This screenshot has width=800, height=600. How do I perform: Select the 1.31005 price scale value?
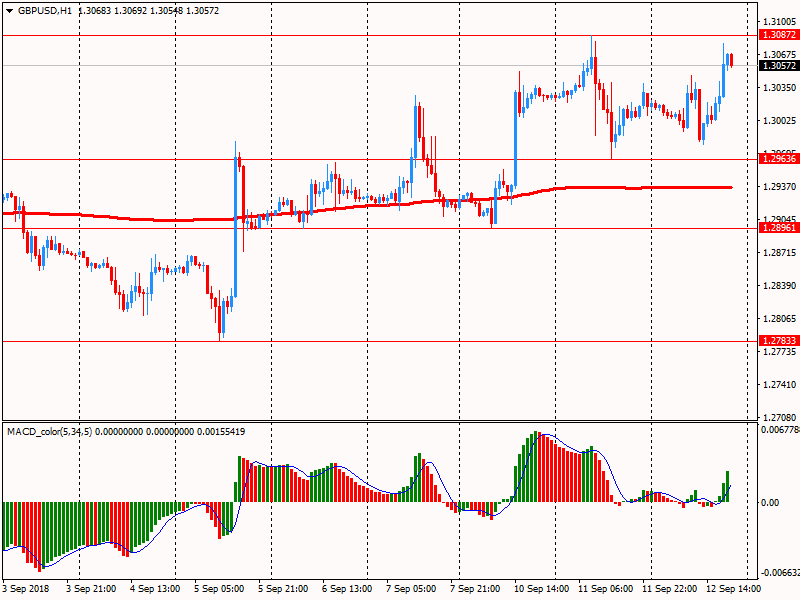pyautogui.click(x=779, y=21)
